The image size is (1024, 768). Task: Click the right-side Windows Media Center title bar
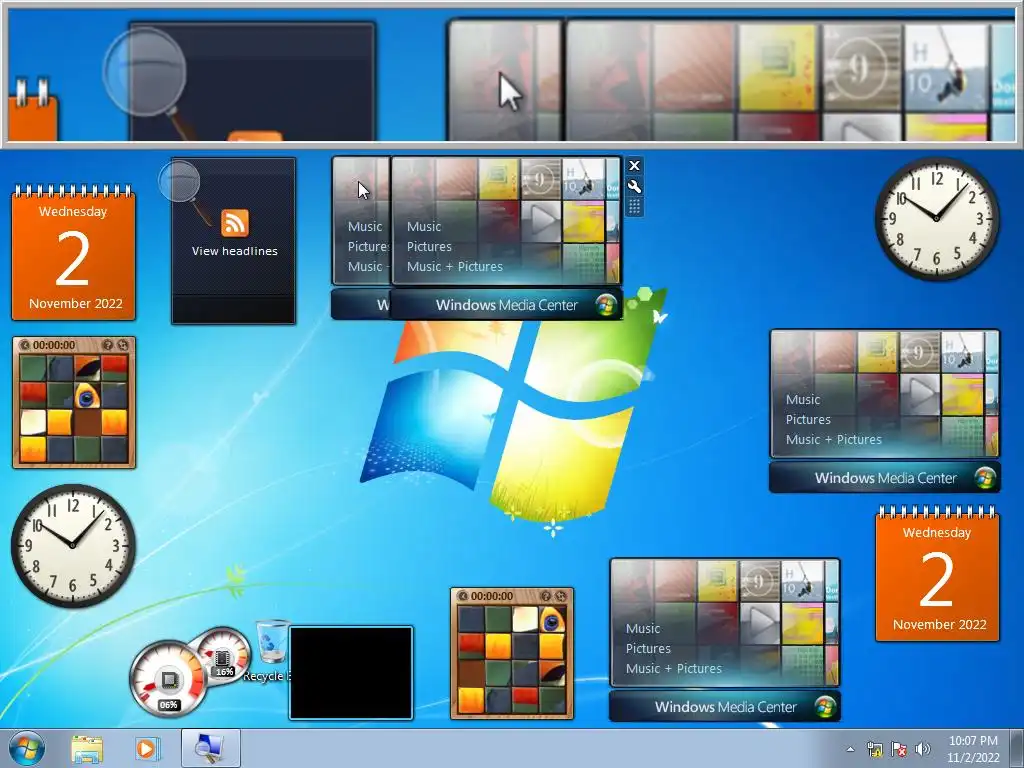pyautogui.click(x=885, y=478)
